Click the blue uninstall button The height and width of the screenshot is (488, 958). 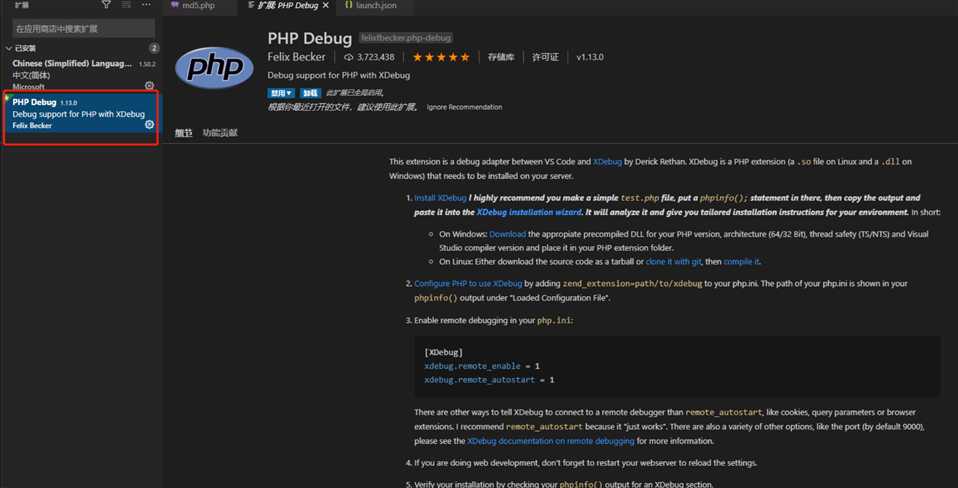[x=310, y=93]
